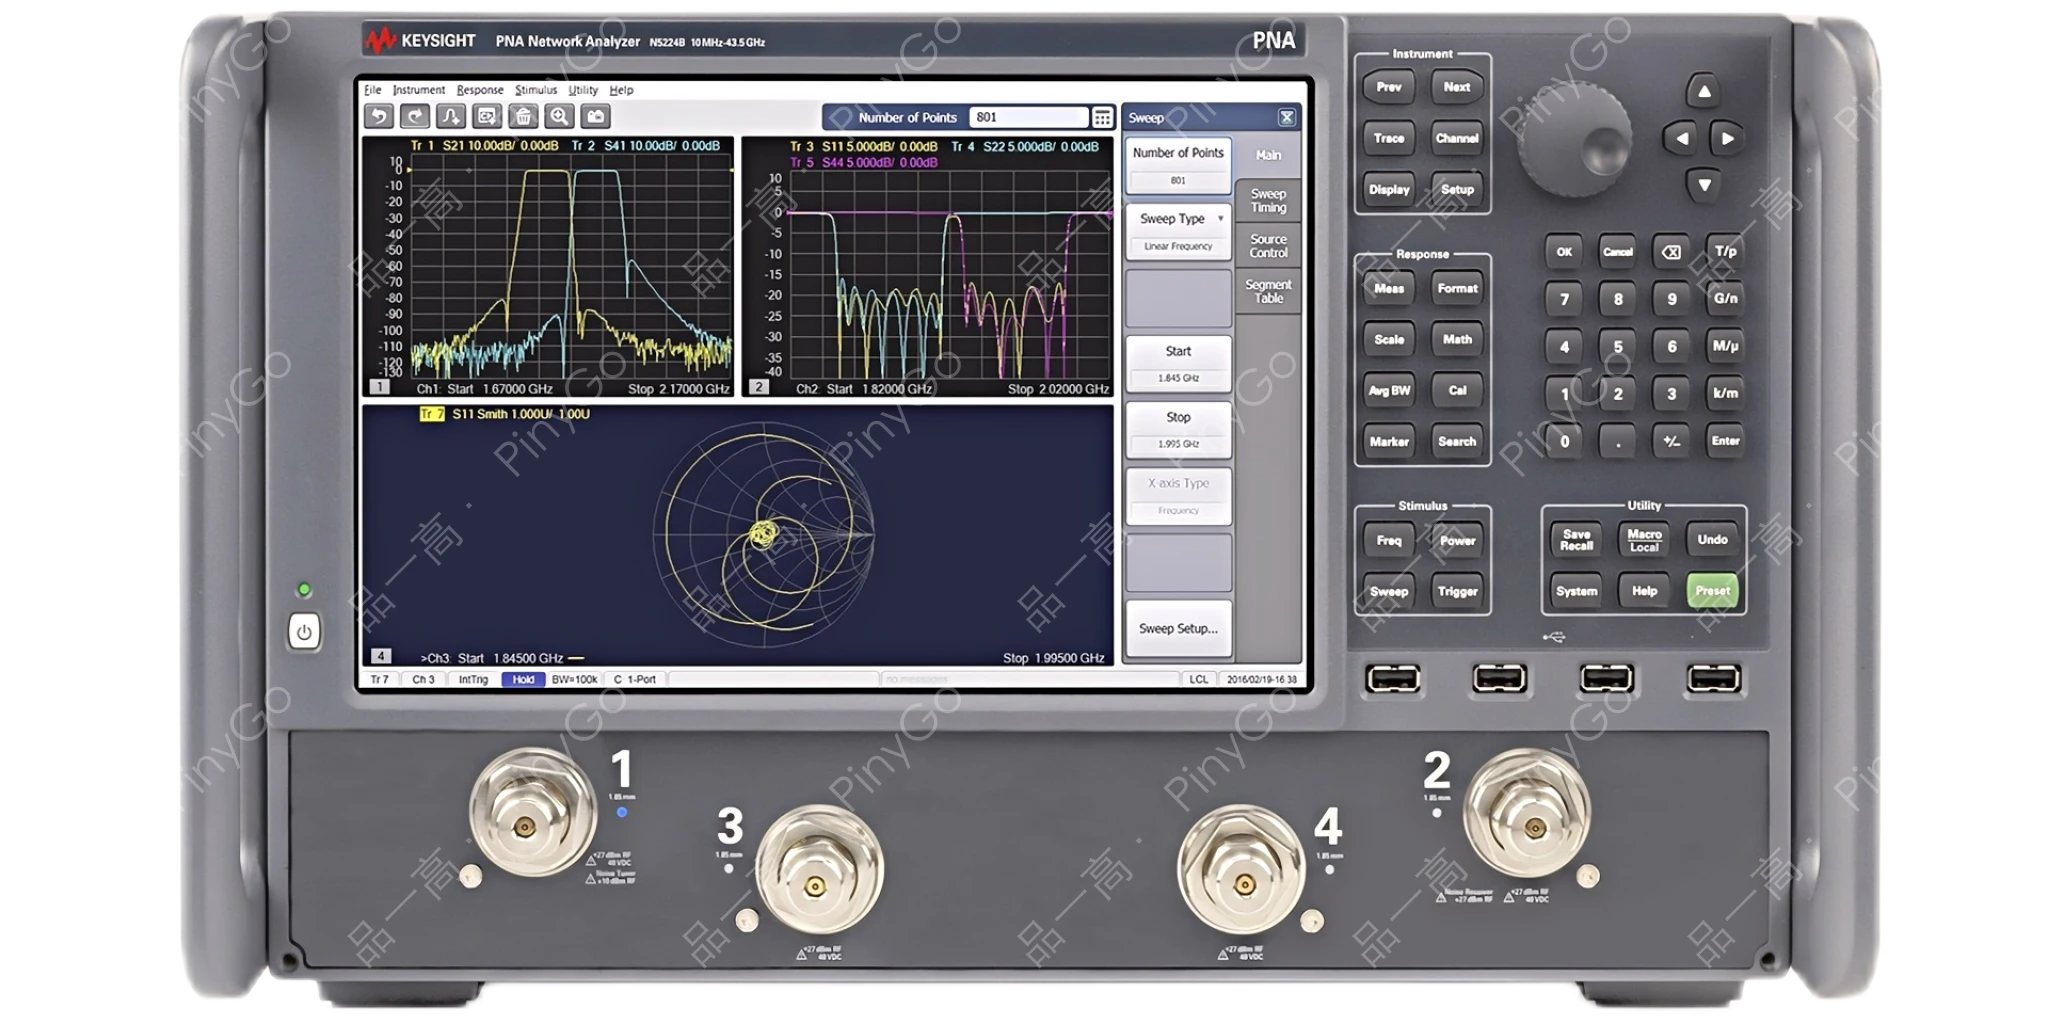
Task: Click the add window toolbar icon
Action: click(x=487, y=117)
